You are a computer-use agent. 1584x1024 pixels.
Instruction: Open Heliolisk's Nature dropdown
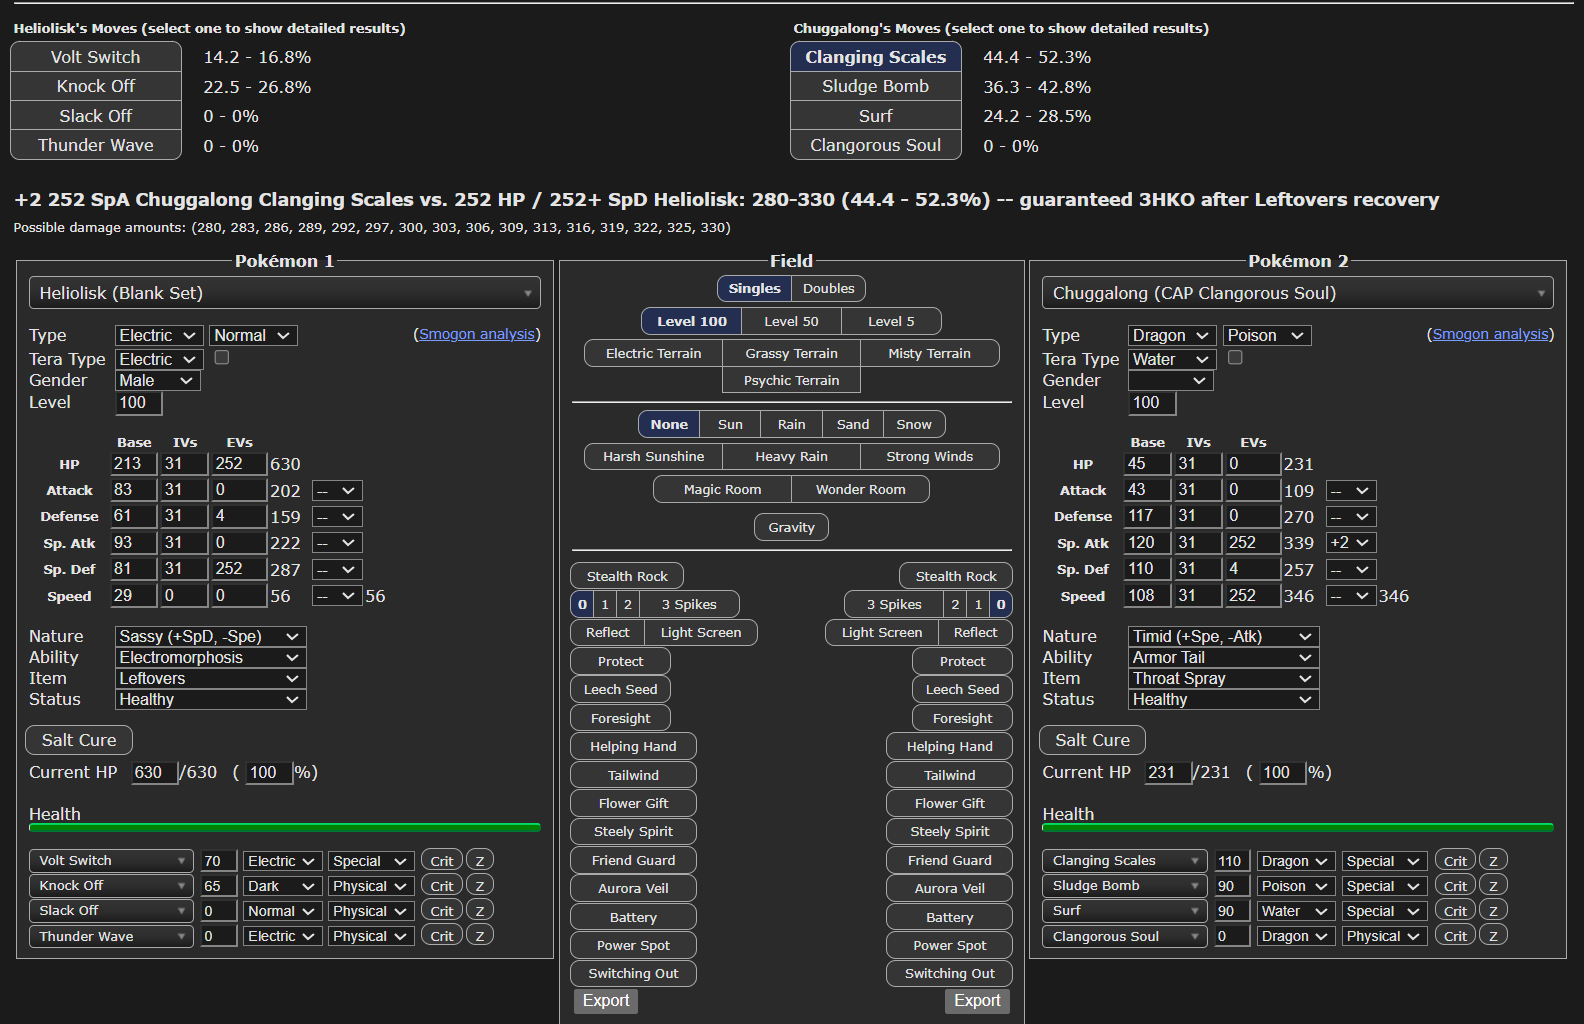point(210,637)
